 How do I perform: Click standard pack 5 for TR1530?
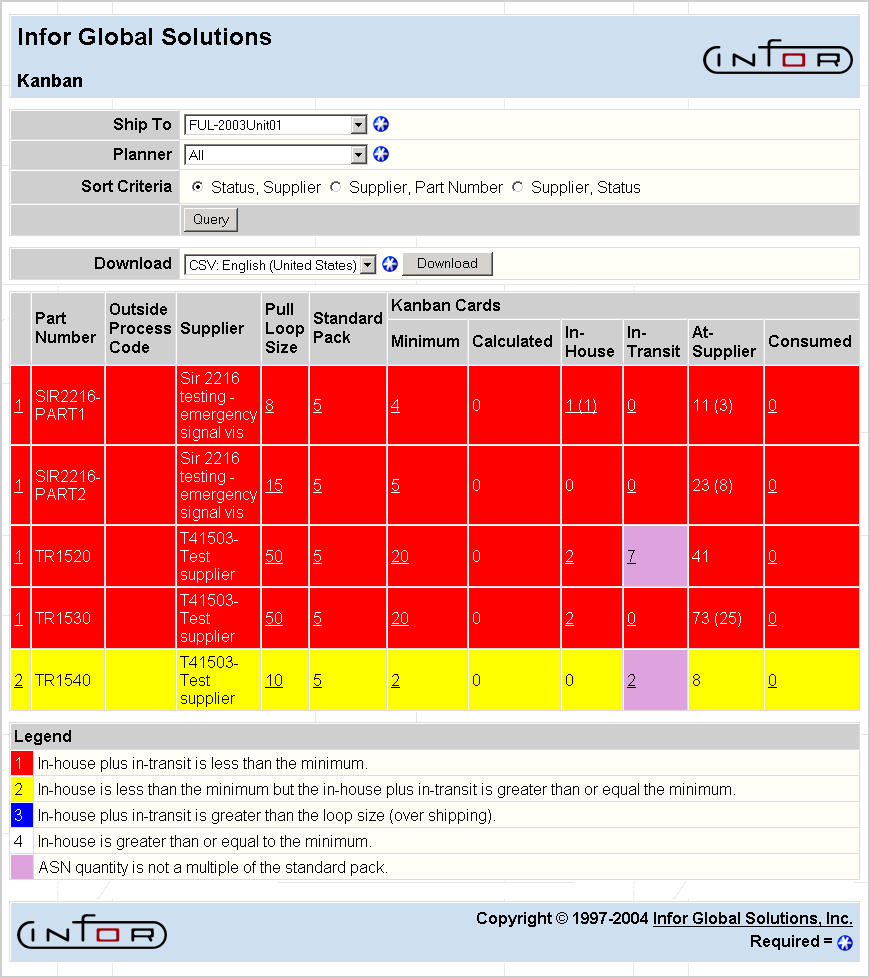point(317,618)
